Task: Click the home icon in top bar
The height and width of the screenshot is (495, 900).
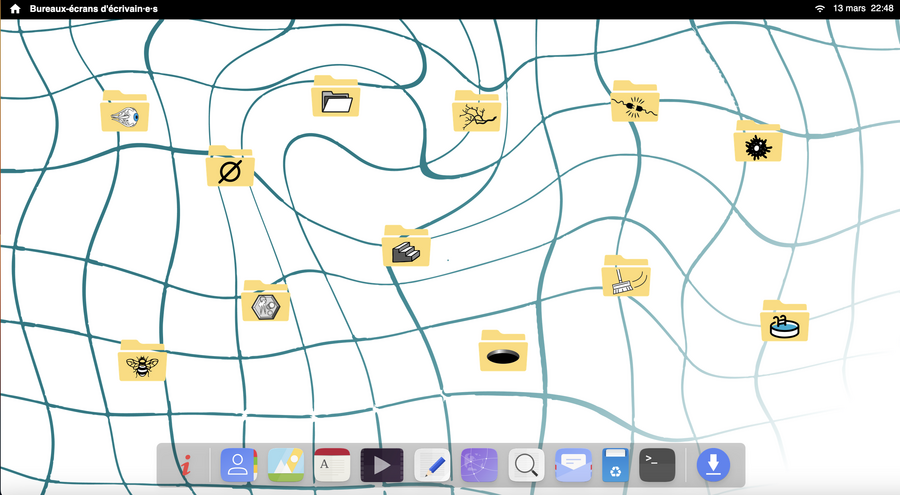Action: click(15, 8)
